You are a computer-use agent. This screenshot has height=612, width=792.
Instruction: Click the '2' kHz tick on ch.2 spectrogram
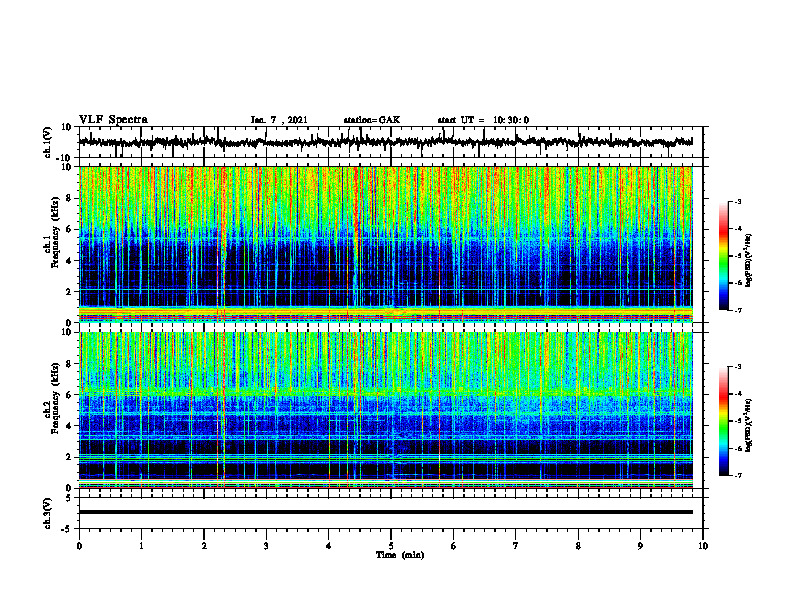coord(69,457)
